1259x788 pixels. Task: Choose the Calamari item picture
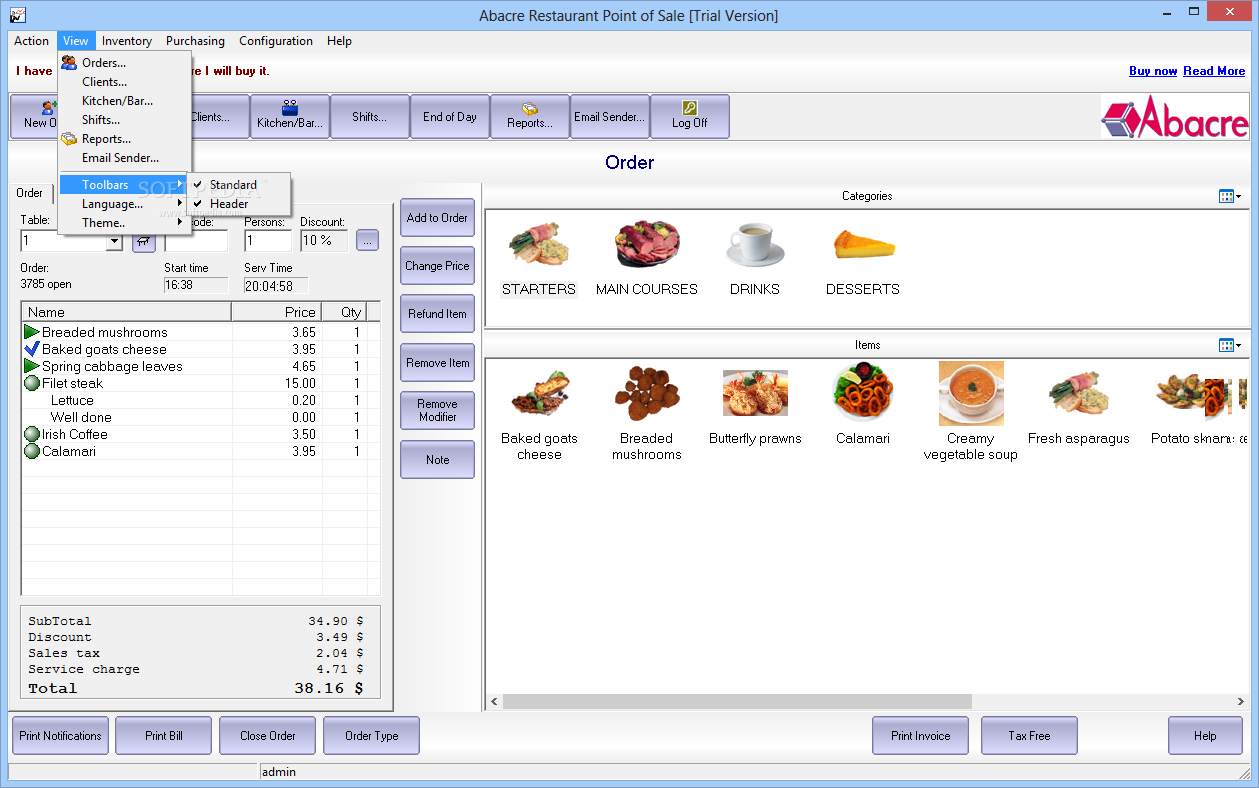[863, 392]
